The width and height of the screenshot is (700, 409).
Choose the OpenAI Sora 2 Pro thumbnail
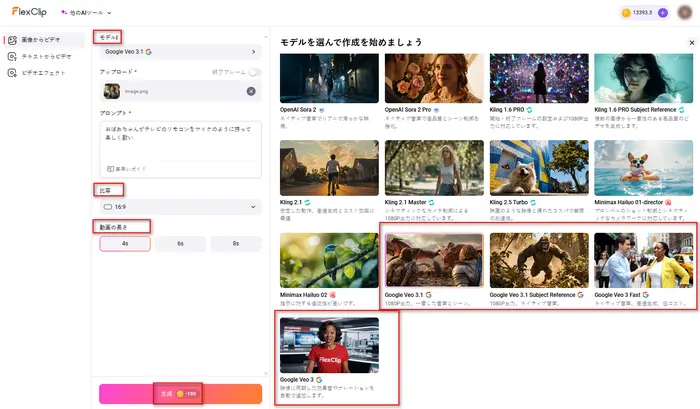coord(434,78)
